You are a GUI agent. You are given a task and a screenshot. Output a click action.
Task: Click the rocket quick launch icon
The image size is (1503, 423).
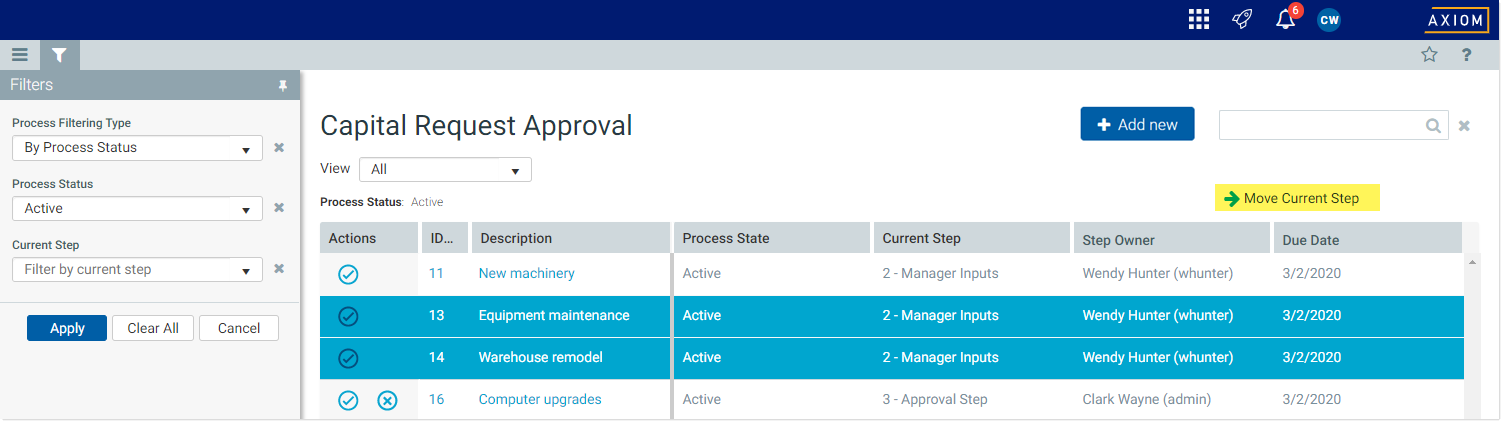point(1242,19)
